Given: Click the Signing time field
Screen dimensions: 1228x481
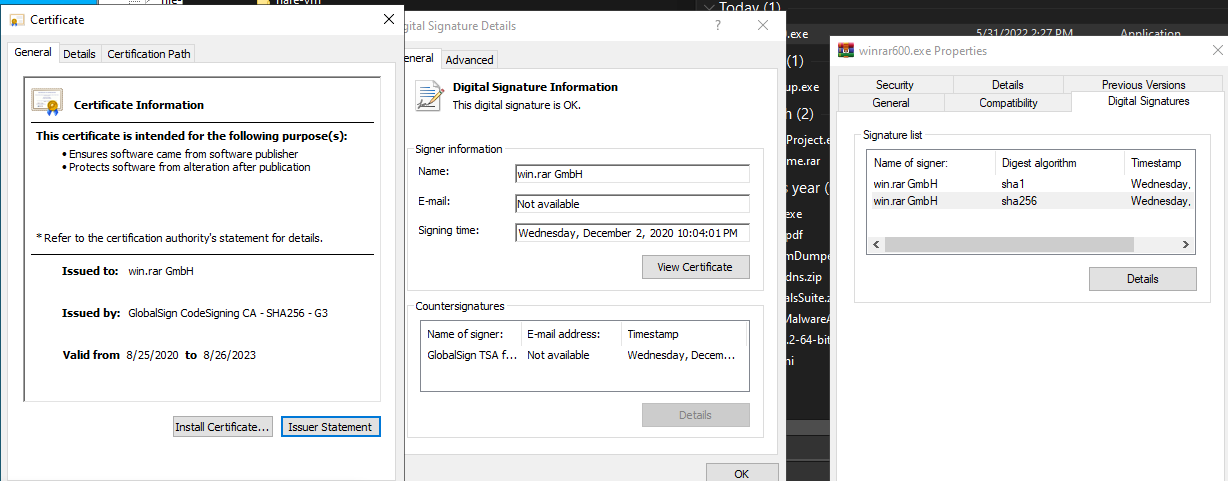Looking at the screenshot, I should point(632,233).
